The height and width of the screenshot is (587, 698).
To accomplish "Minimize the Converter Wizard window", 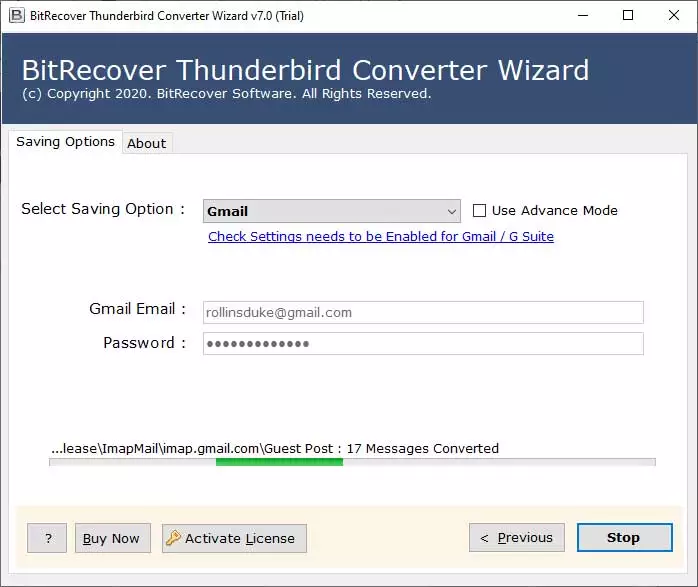I will (583, 16).
